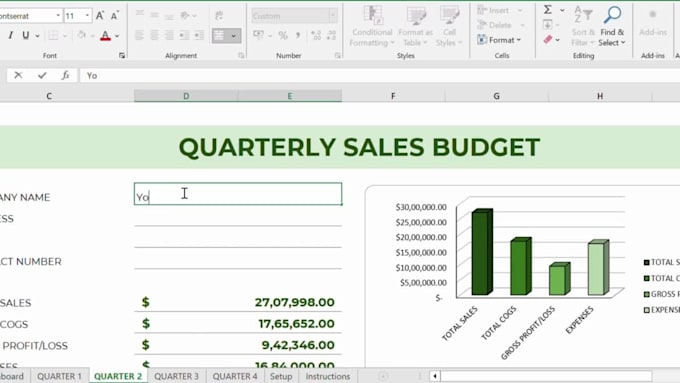This screenshot has height=383, width=680.
Task: Click the Wrap Text icon
Action: [219, 16]
